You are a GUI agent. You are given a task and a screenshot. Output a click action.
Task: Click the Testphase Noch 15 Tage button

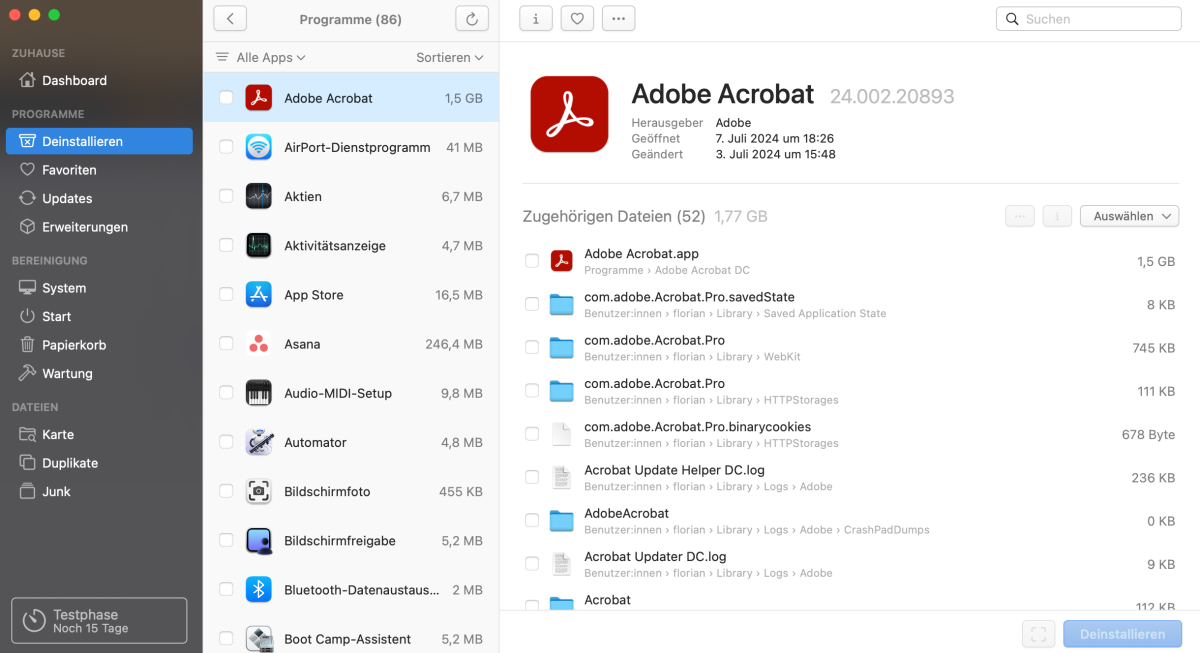(99, 621)
